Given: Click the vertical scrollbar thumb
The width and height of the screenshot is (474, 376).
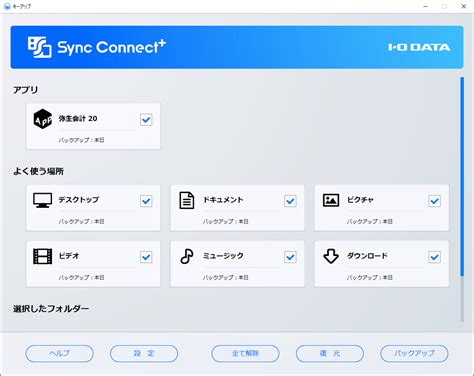Looking at the screenshot, I should click(462, 177).
